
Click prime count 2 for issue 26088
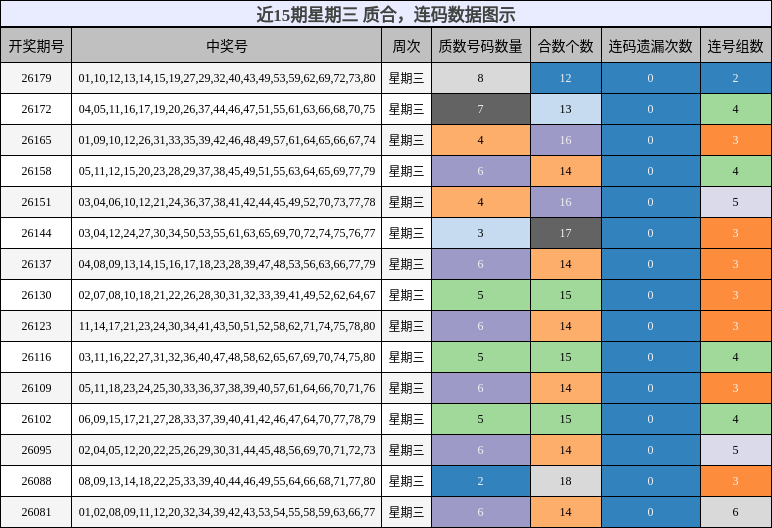pos(481,481)
